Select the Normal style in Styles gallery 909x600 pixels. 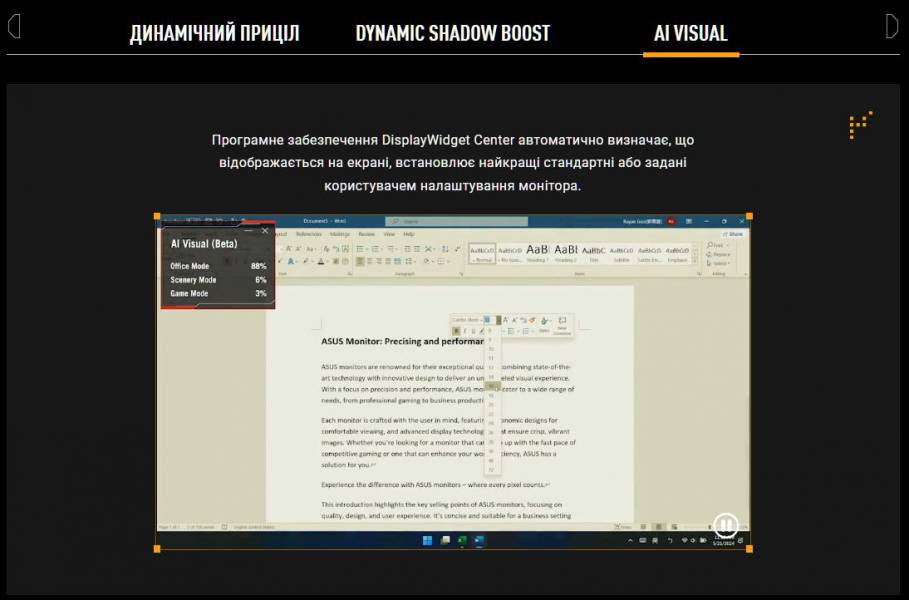pyautogui.click(x=482, y=253)
